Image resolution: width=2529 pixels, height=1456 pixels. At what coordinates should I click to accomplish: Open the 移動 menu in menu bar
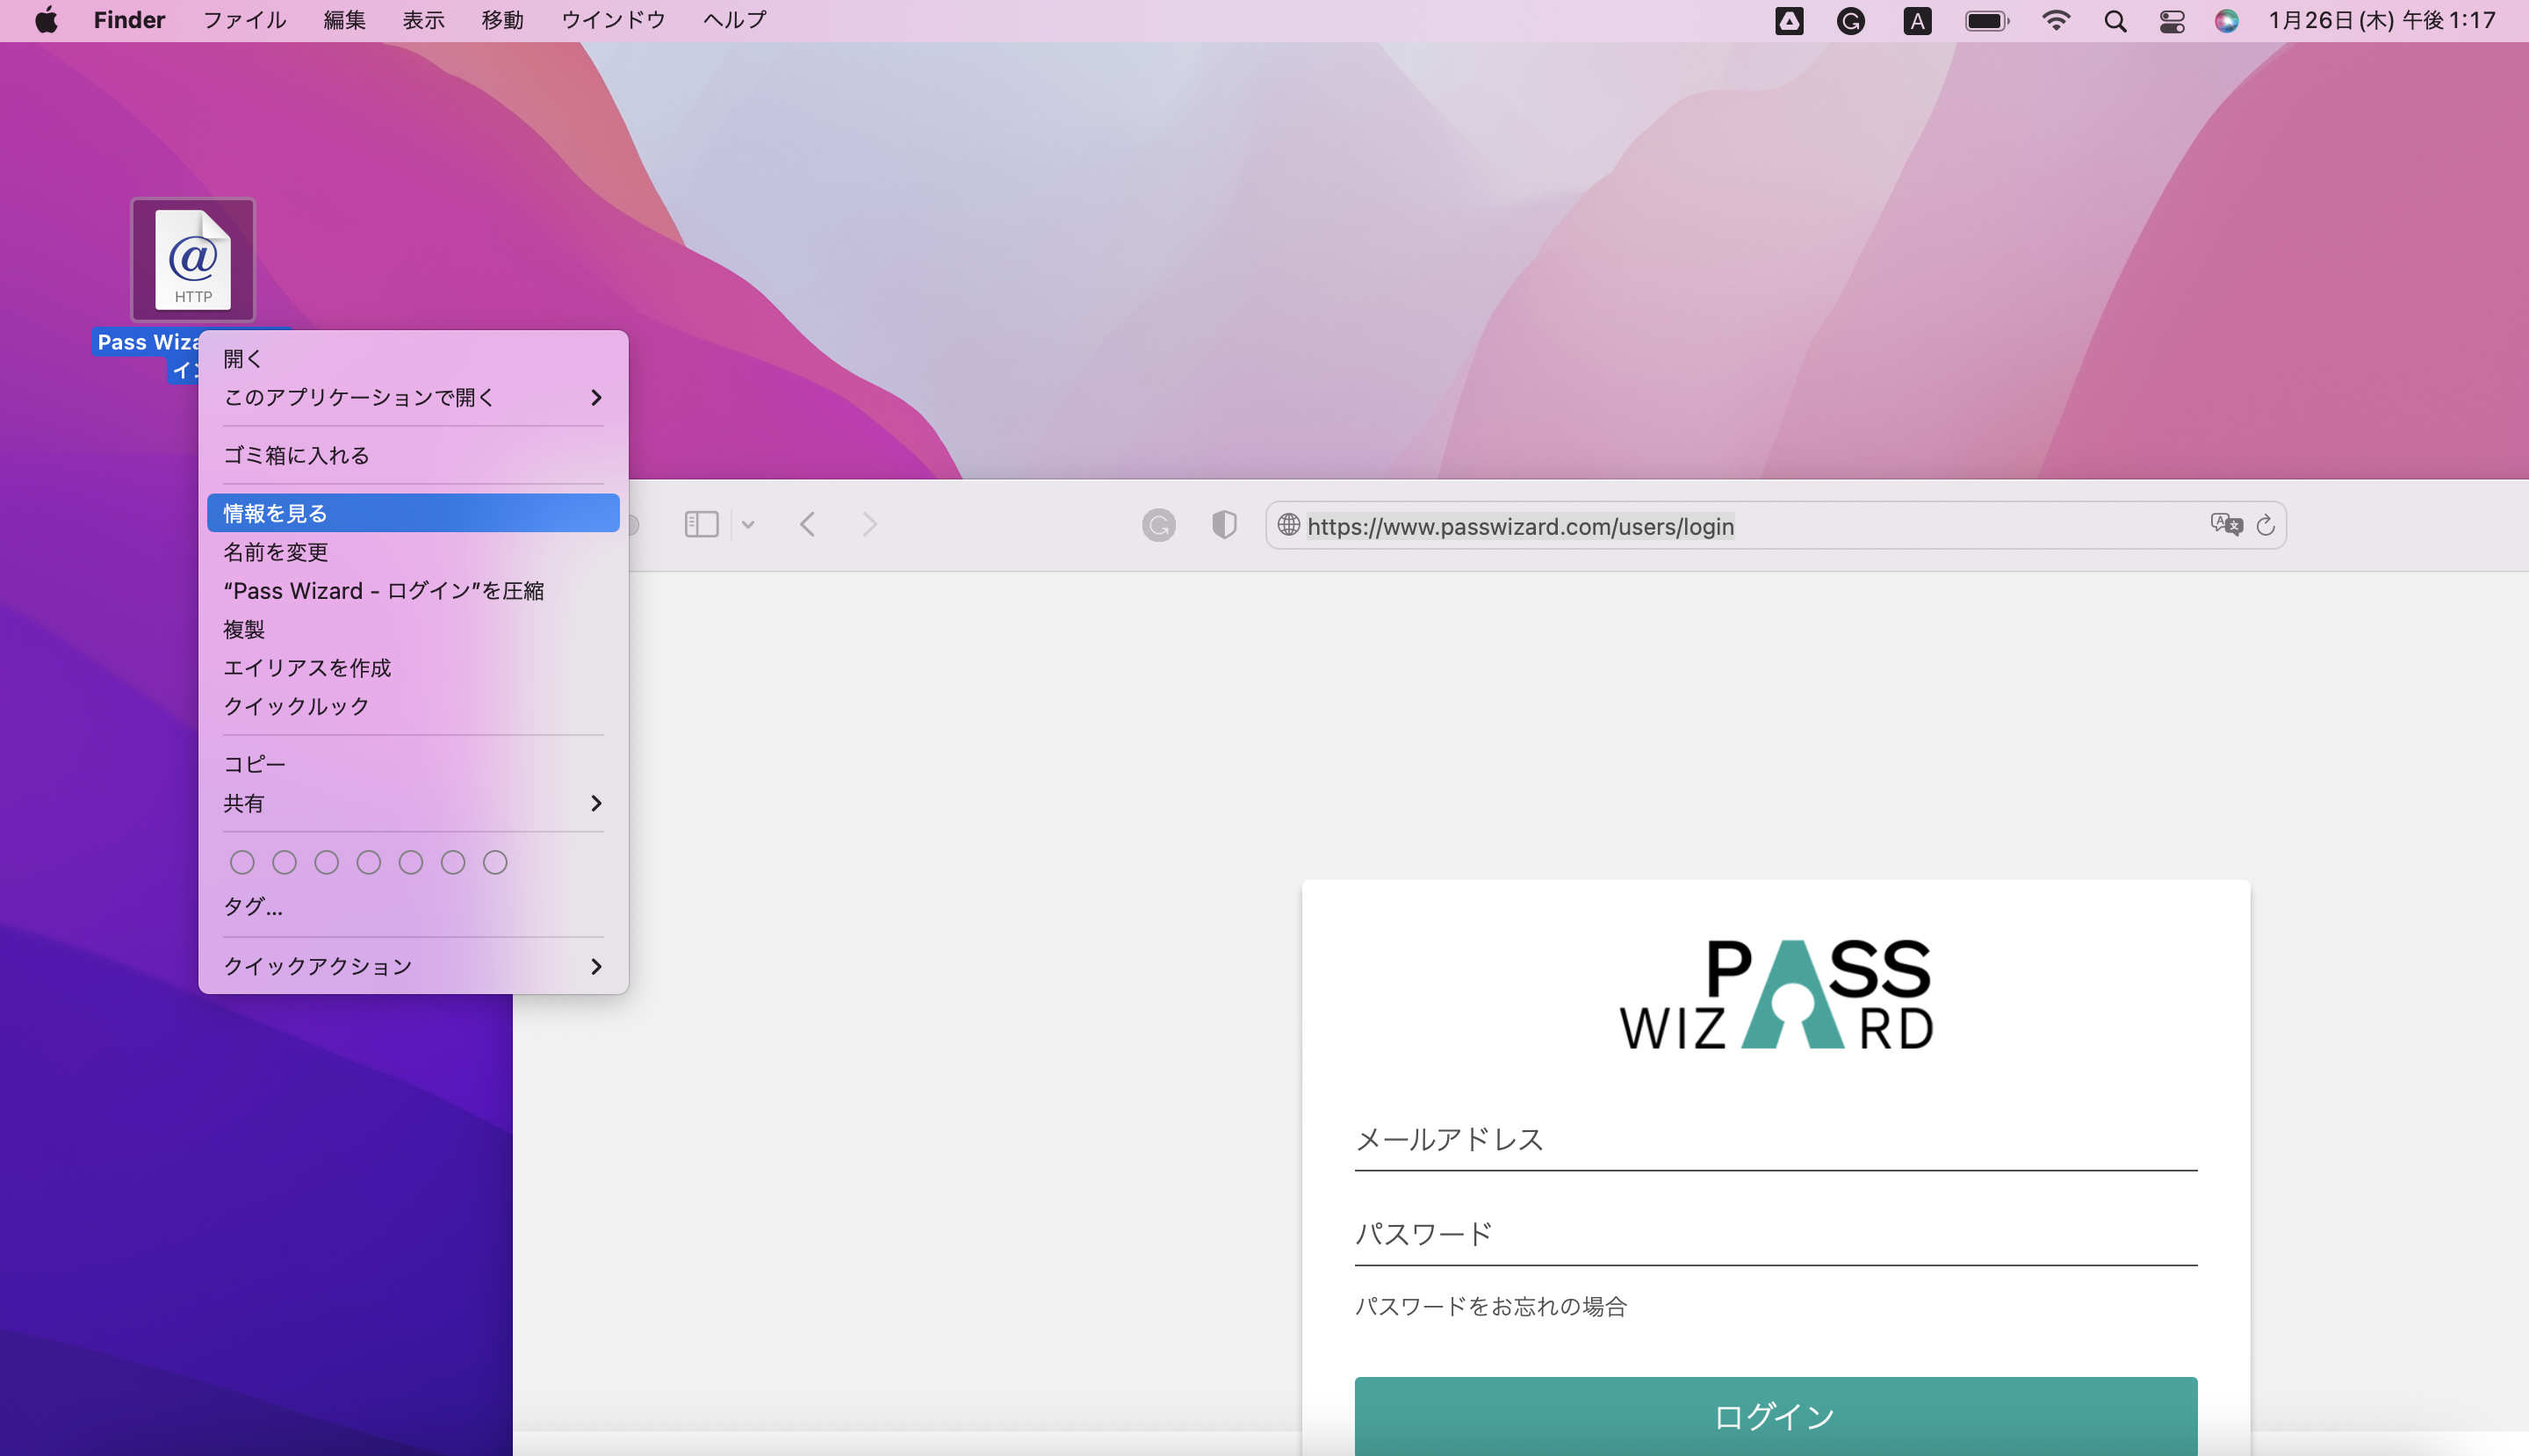(x=502, y=20)
